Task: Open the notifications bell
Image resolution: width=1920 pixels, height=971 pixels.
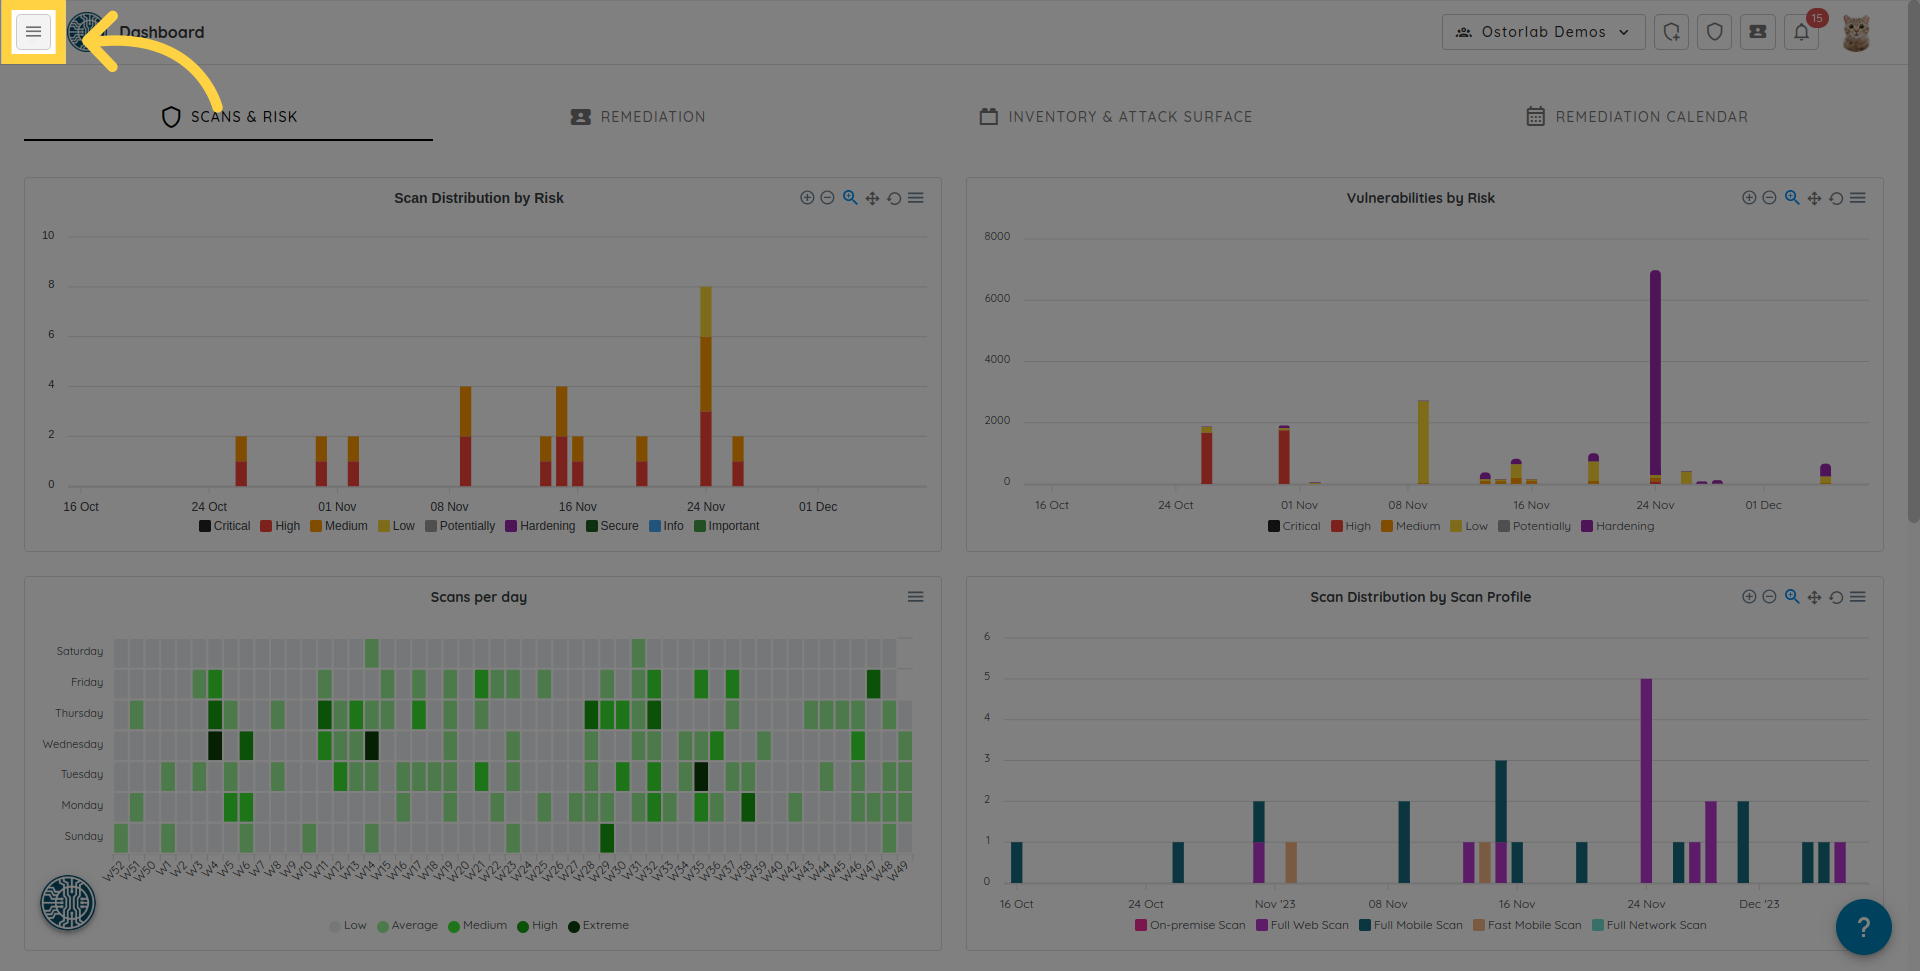Action: point(1801,32)
